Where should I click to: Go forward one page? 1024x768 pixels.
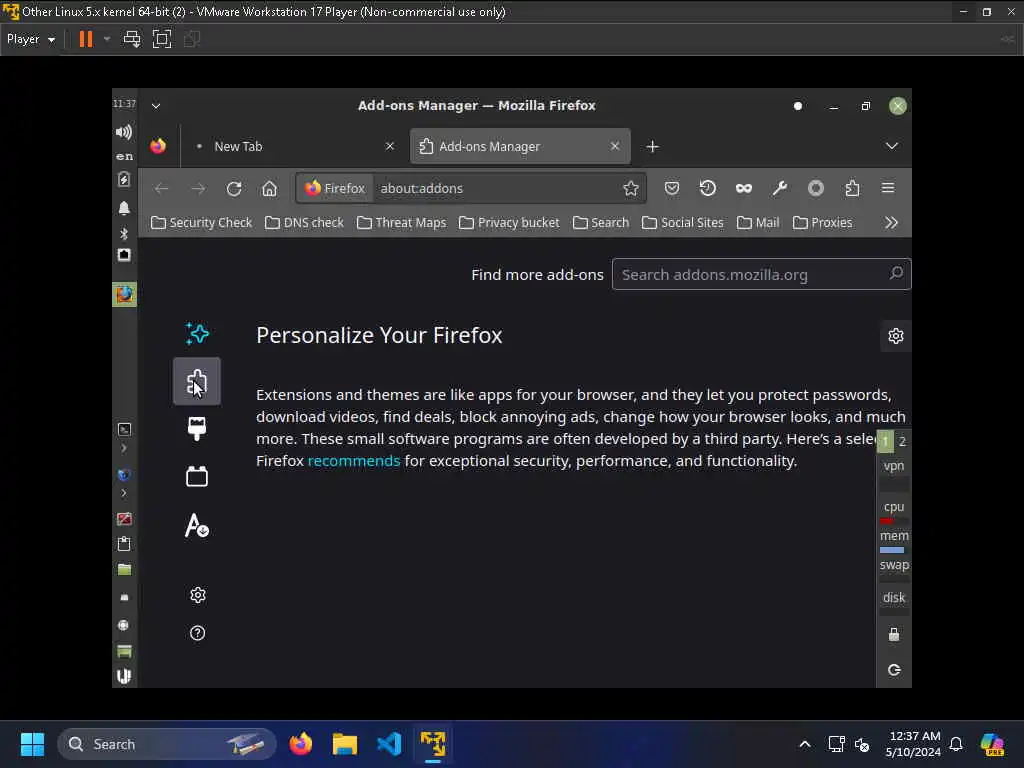198,189
